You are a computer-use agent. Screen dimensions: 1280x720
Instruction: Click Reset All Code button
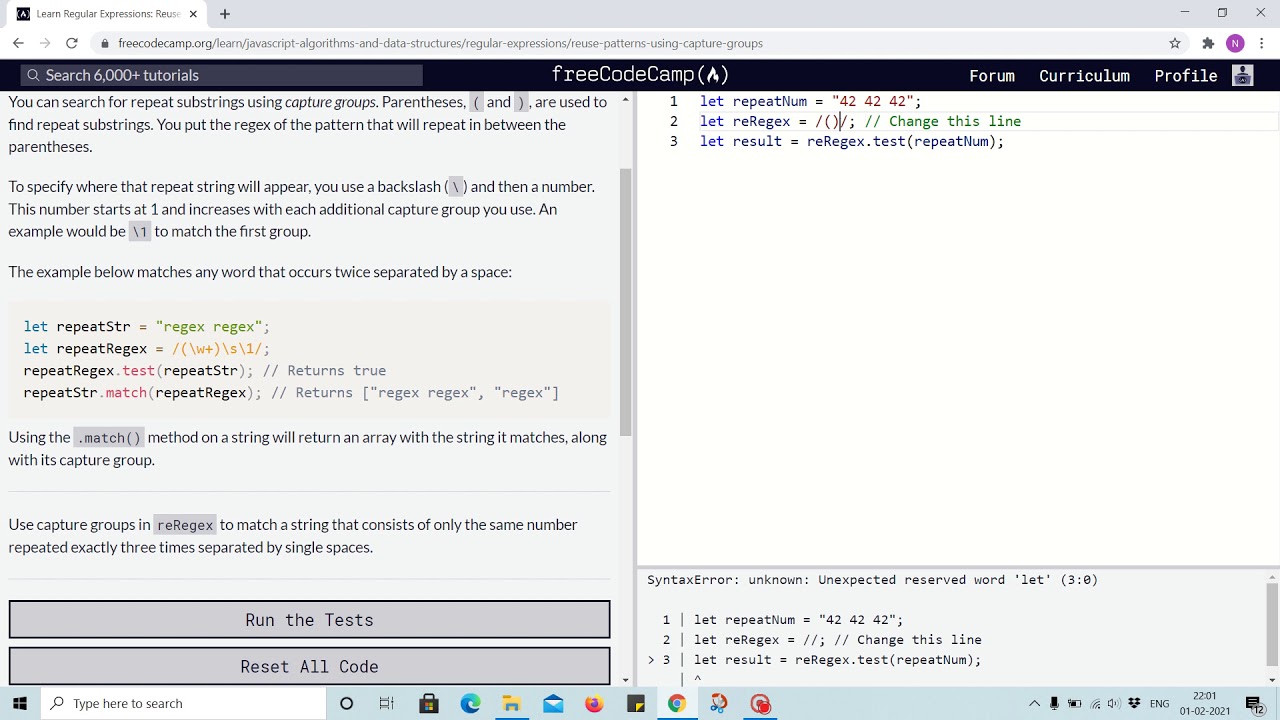click(x=309, y=666)
